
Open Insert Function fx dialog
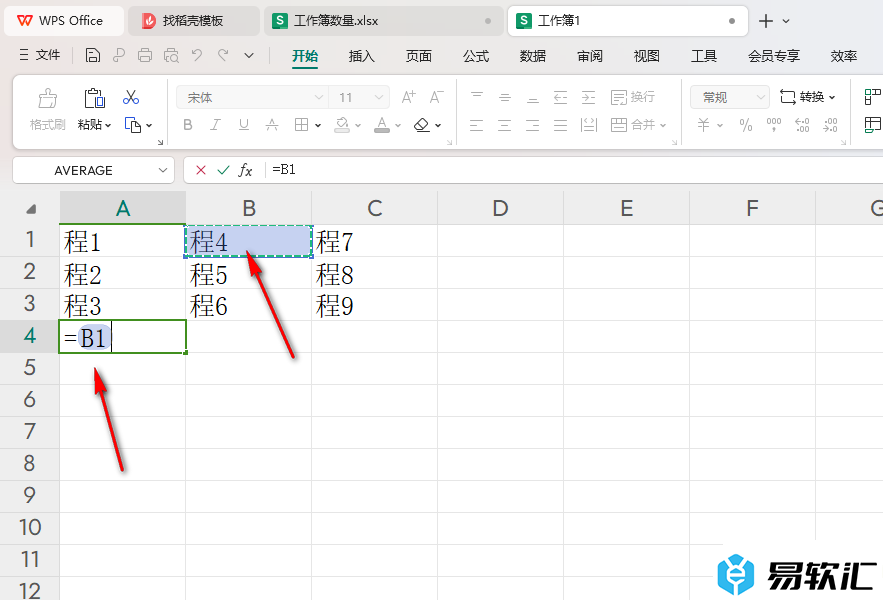[245, 170]
